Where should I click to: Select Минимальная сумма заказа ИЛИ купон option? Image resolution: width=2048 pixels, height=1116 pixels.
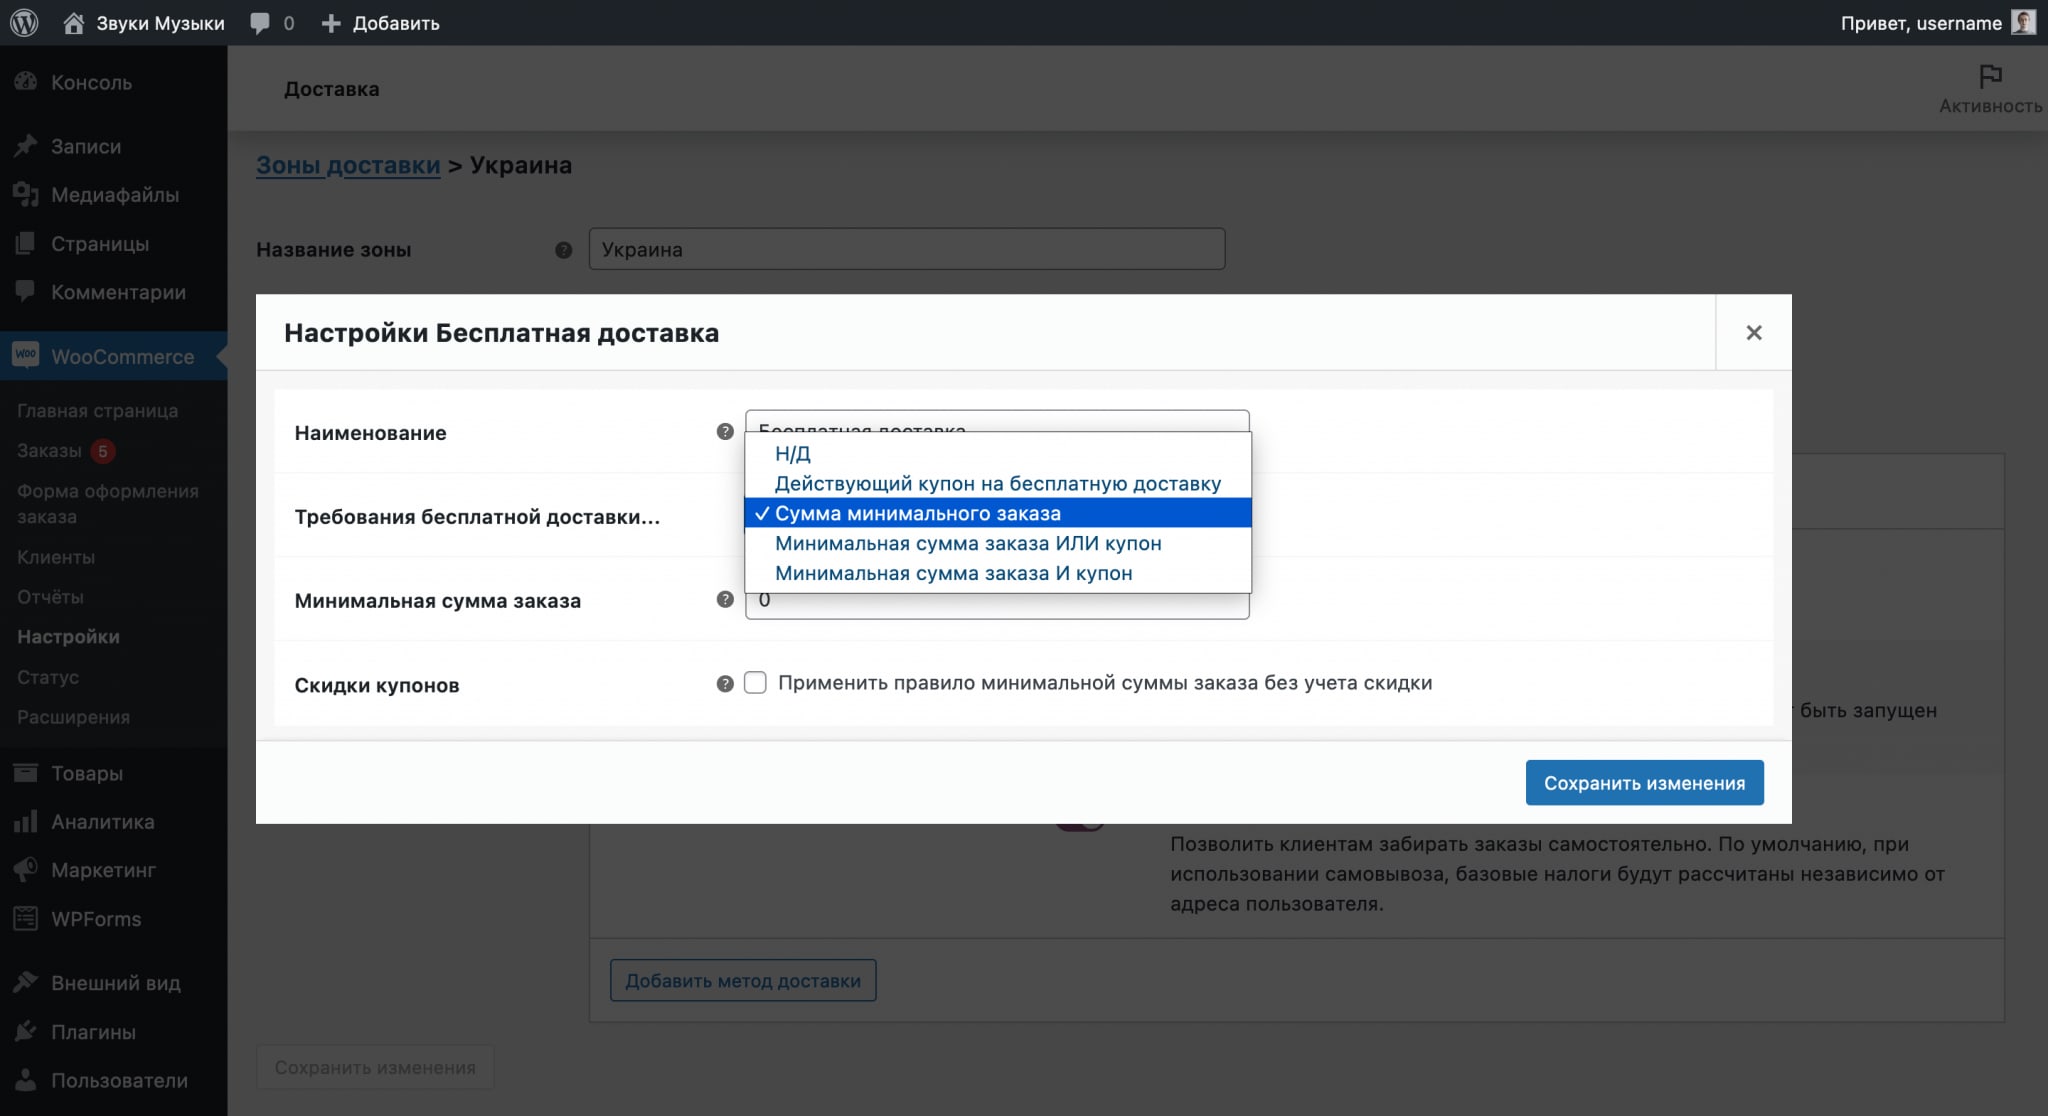[998, 543]
